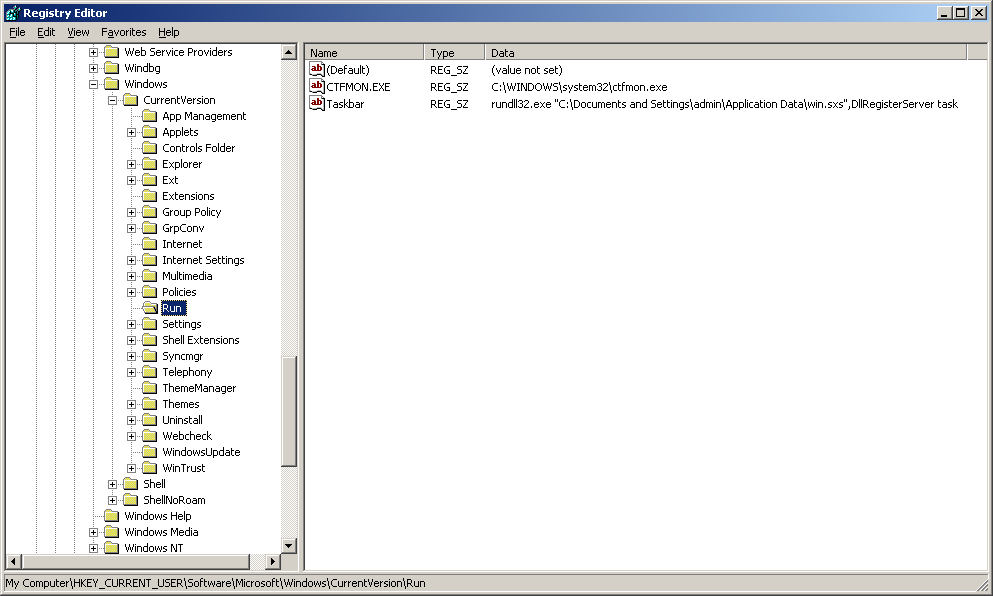Screen dimensions: 993x596
Task: Click the (Default) string value icon
Action: point(317,69)
